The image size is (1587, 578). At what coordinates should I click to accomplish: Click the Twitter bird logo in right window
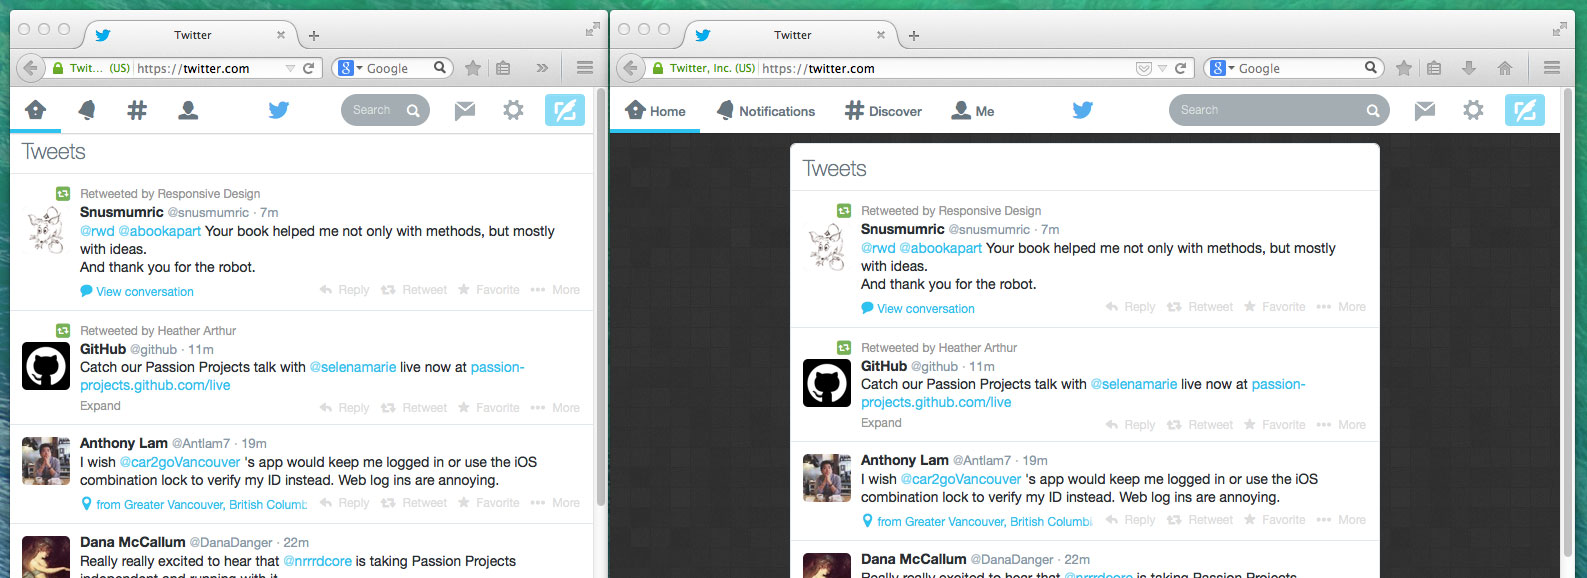pos(1083,110)
